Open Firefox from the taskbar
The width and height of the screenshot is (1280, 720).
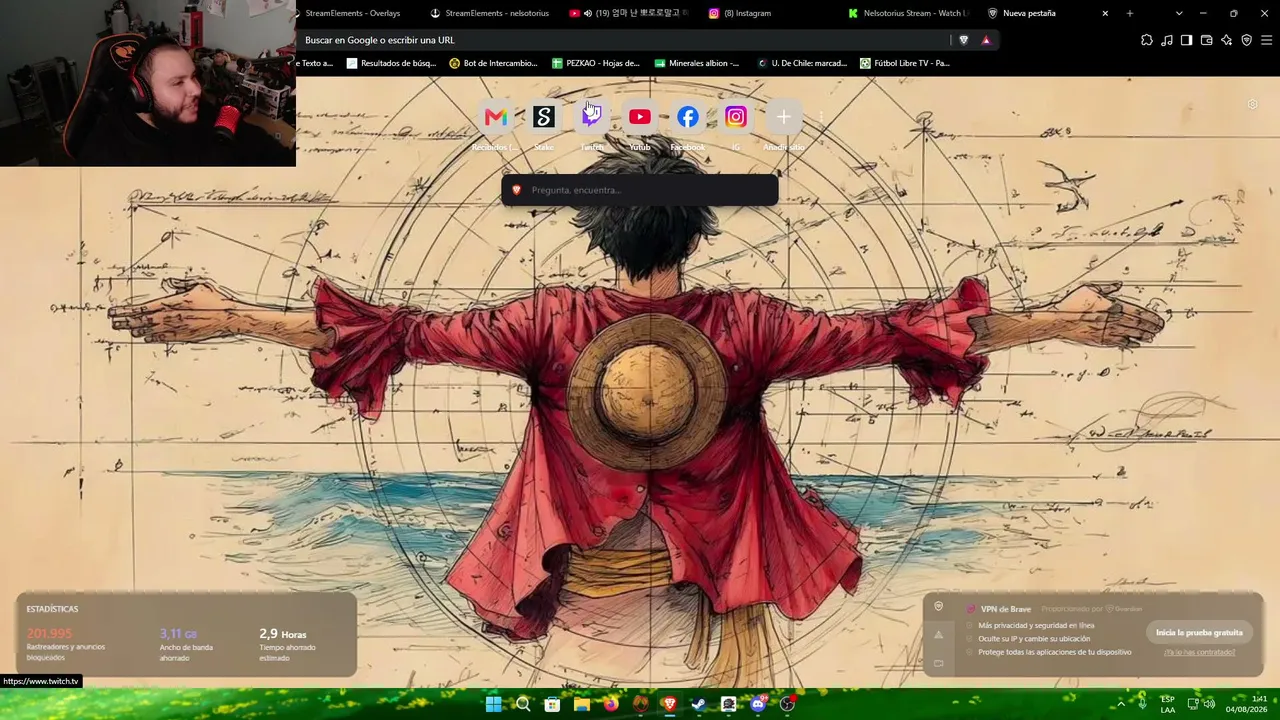coord(611,704)
